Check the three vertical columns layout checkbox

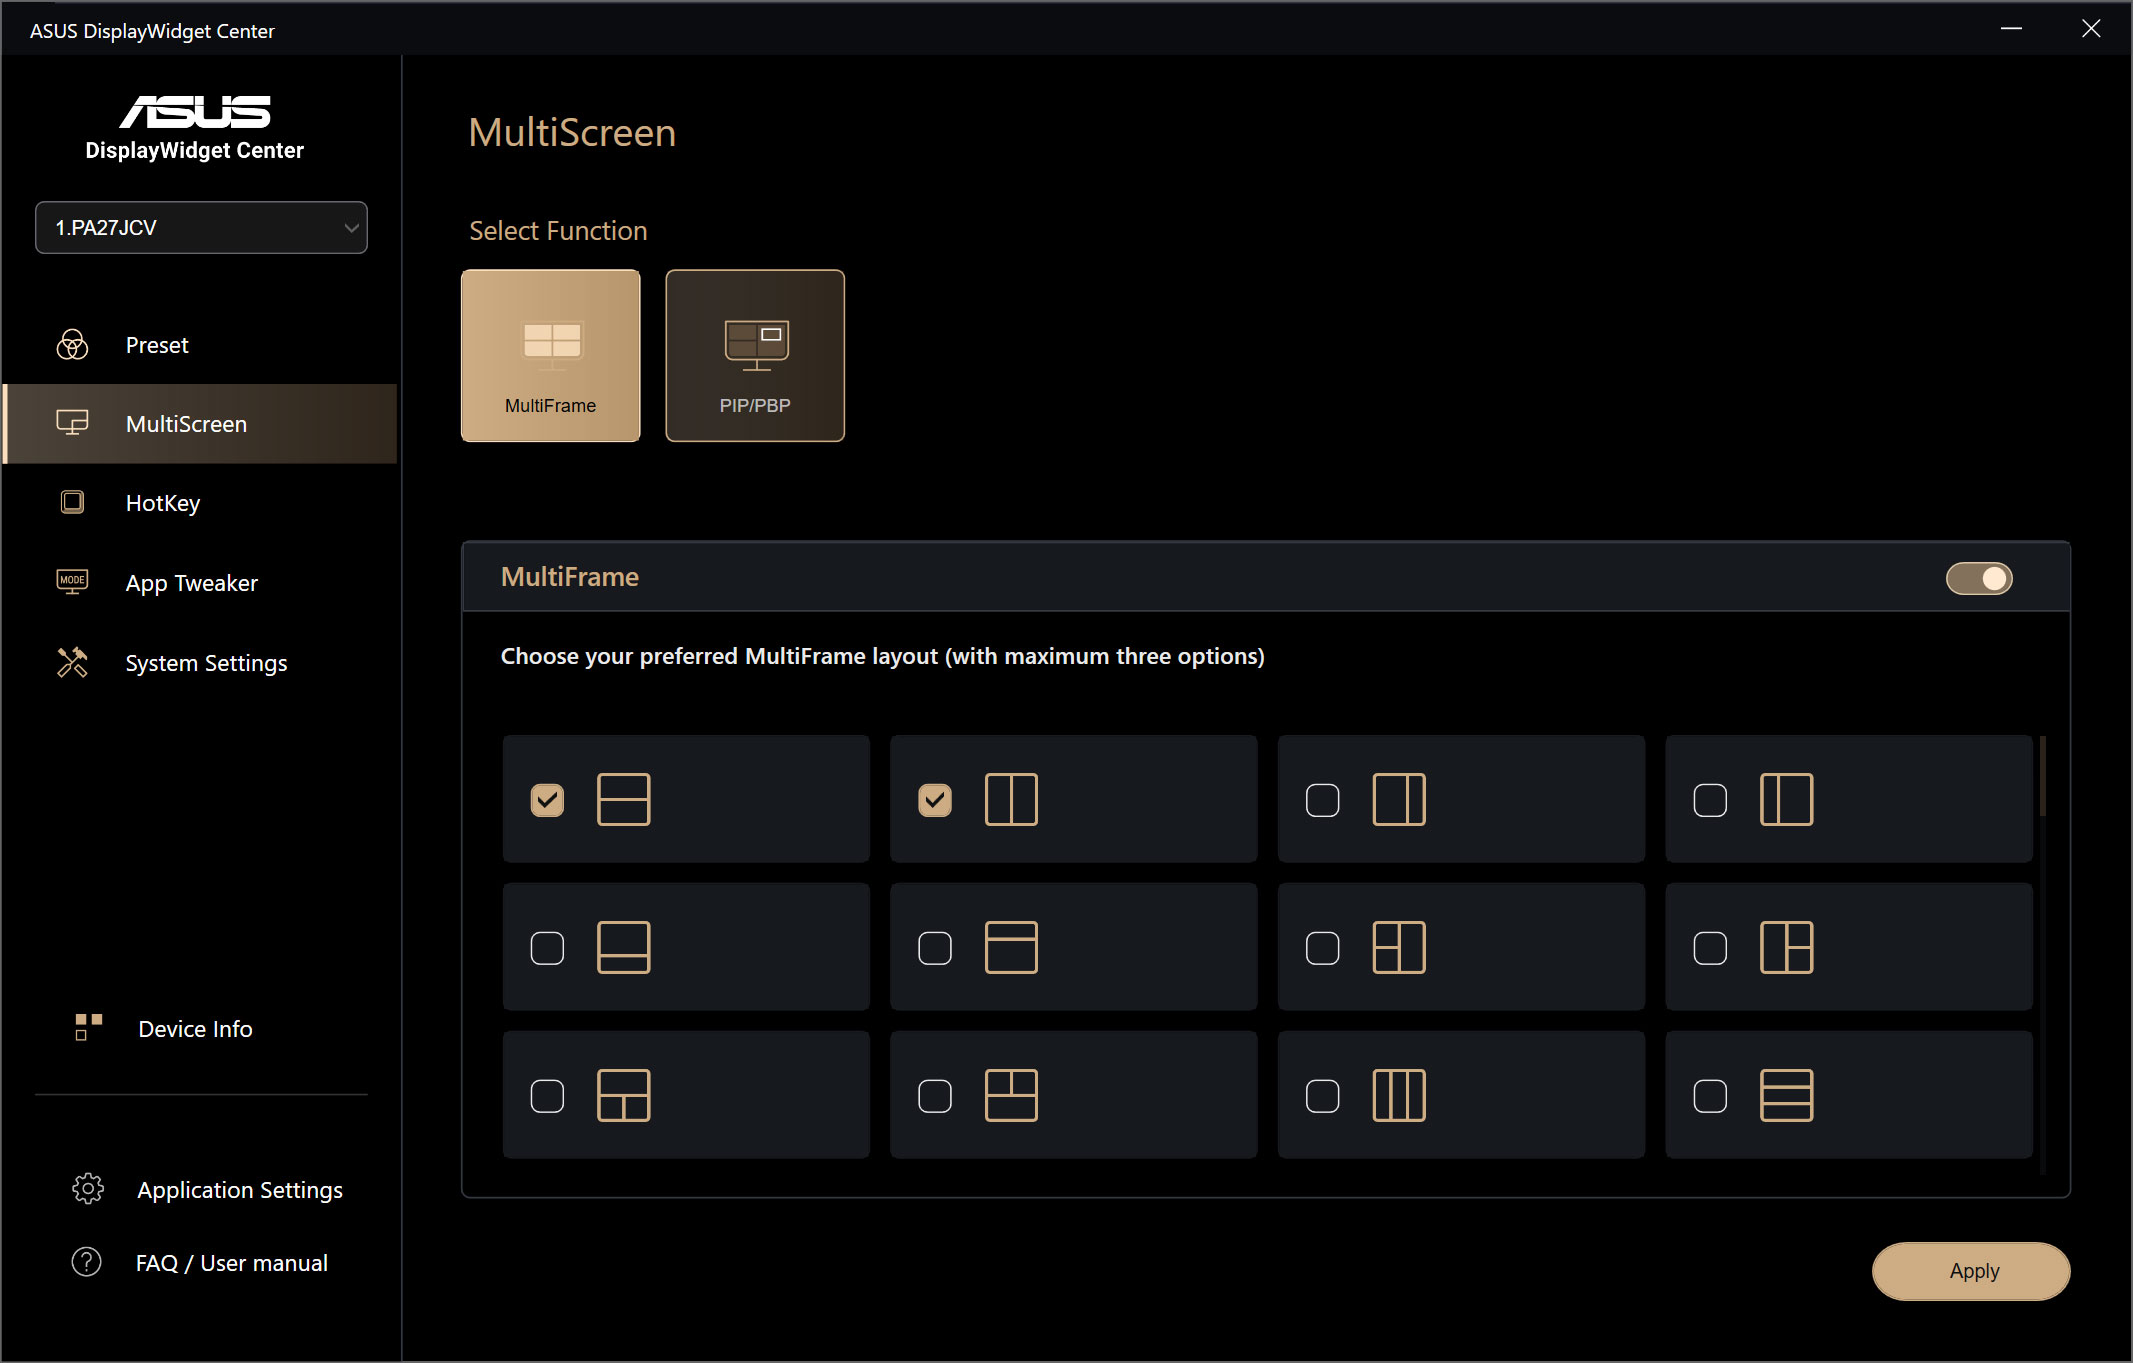tap(1322, 1096)
